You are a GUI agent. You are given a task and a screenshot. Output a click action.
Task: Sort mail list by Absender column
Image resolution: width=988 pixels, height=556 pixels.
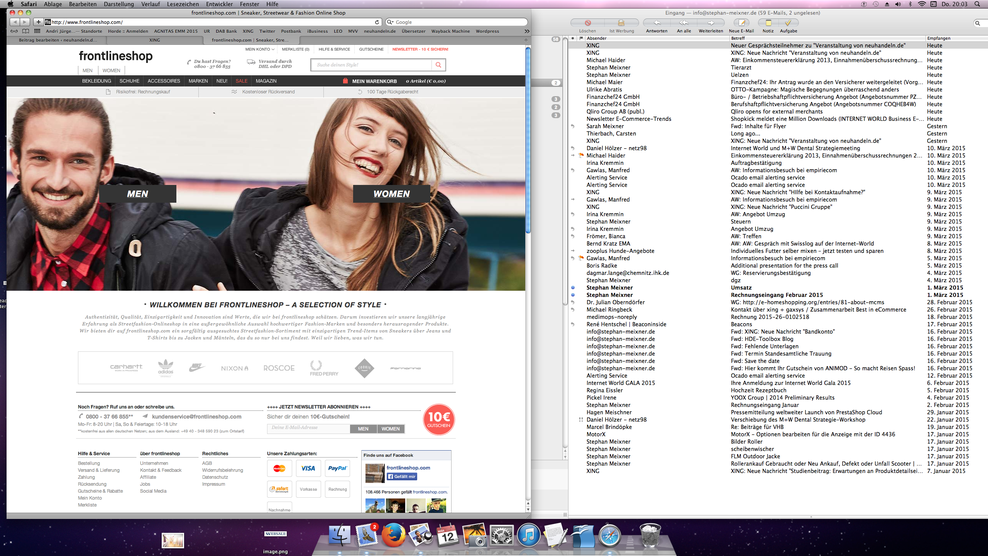655,38
